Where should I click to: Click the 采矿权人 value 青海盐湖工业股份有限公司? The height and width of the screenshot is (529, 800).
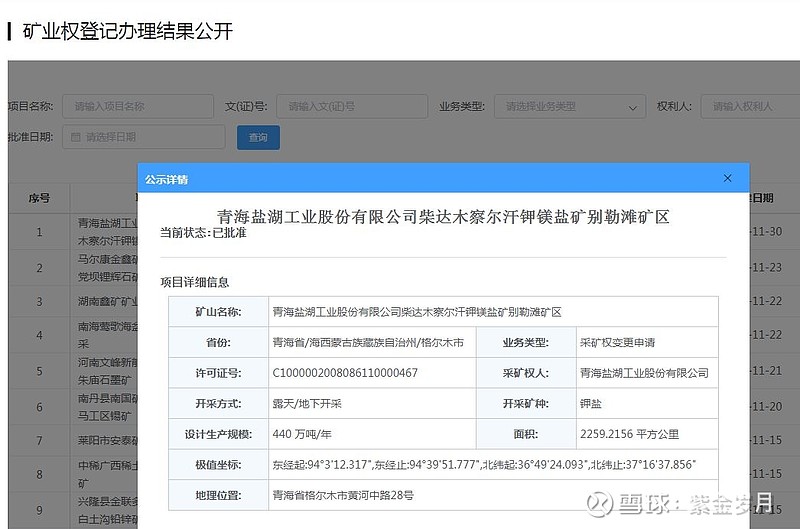click(644, 373)
